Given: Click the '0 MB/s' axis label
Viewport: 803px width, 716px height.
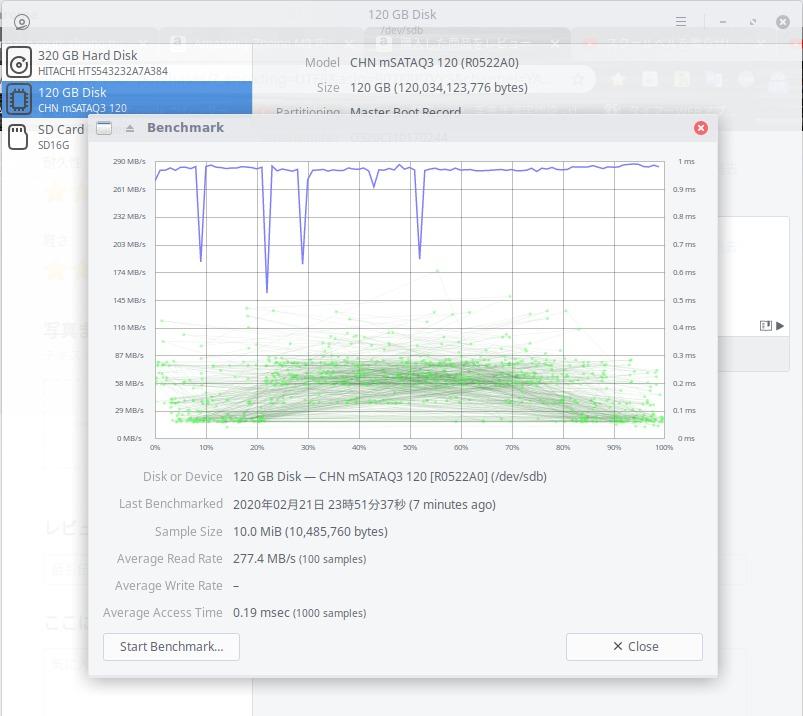Looking at the screenshot, I should tap(129, 438).
